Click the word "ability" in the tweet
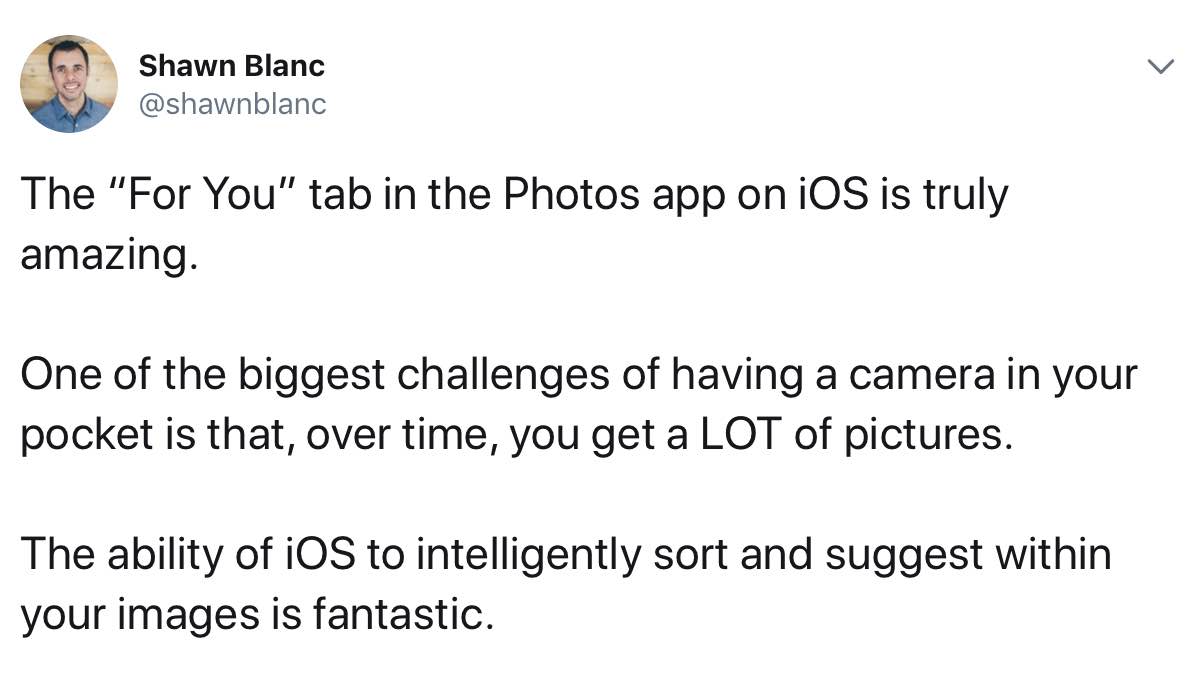Viewport: 1194px width, 687px height. point(170,554)
